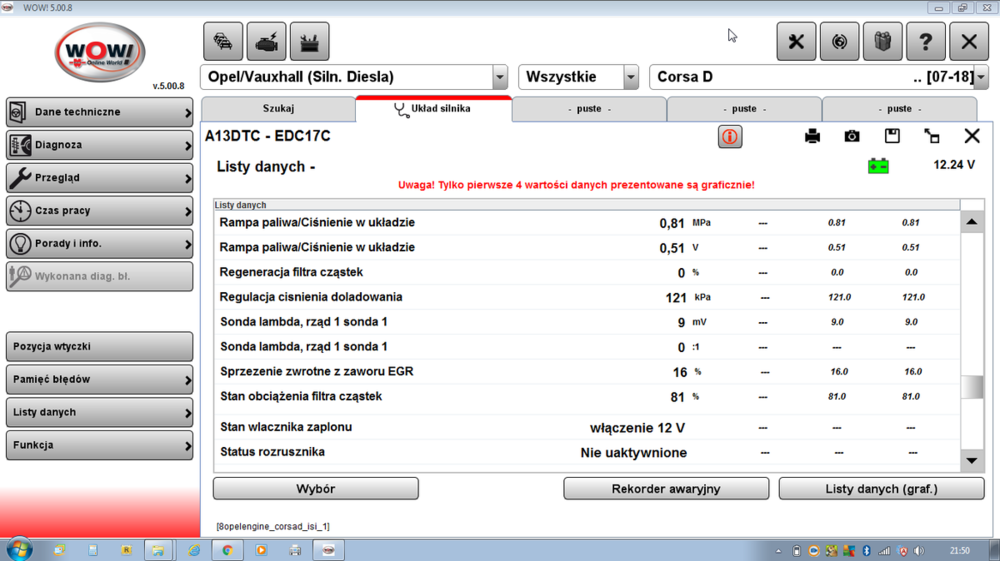Image resolution: width=1000 pixels, height=561 pixels.
Task: Click the engine diagnostics toolbar icon
Action: [x=266, y=42]
